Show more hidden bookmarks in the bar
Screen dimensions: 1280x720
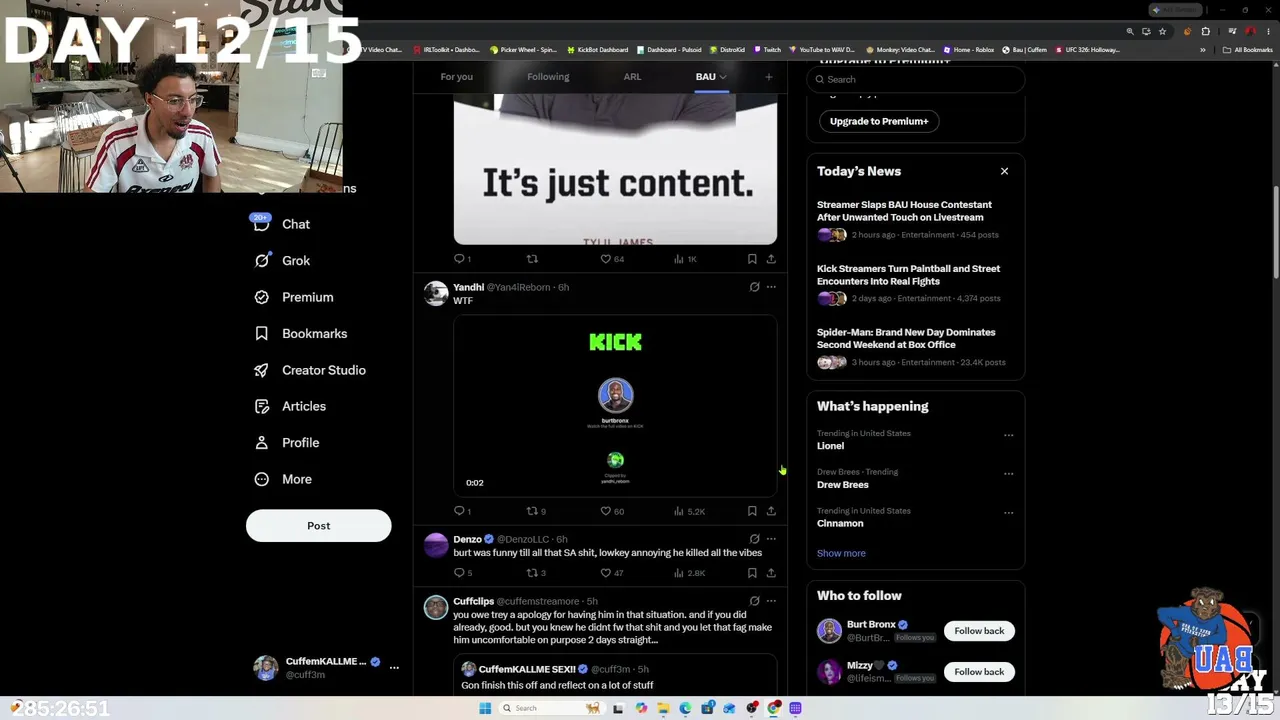[x=1203, y=50]
